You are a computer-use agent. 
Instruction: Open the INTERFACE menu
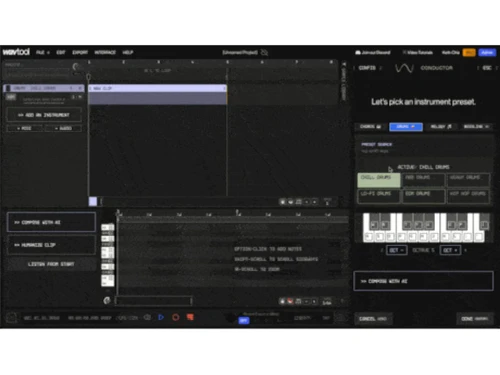coord(105,52)
